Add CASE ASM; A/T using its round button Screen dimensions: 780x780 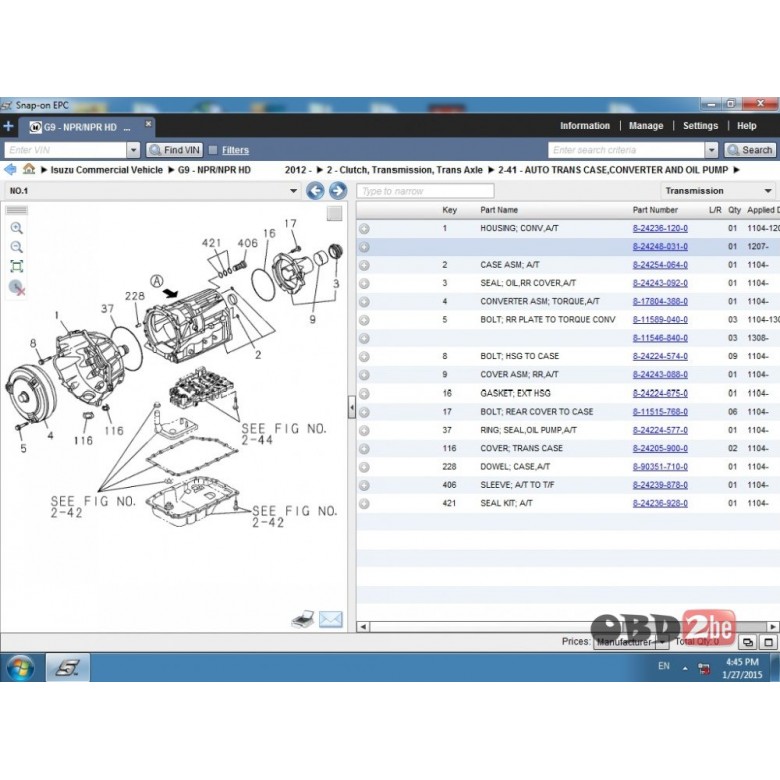tap(364, 265)
